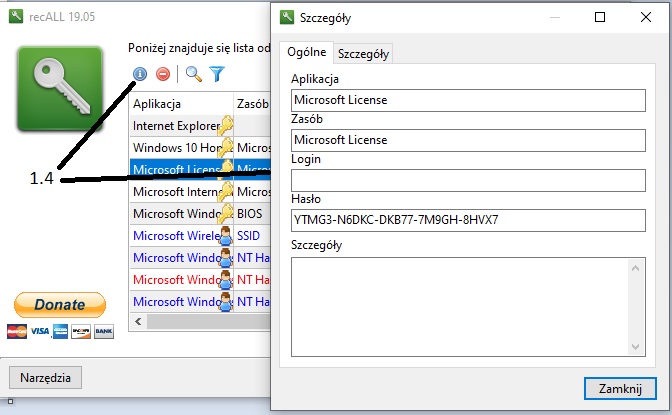The image size is (672, 415).
Task: Maximize the Szczegóły dialog window
Action: pyautogui.click(x=600, y=17)
